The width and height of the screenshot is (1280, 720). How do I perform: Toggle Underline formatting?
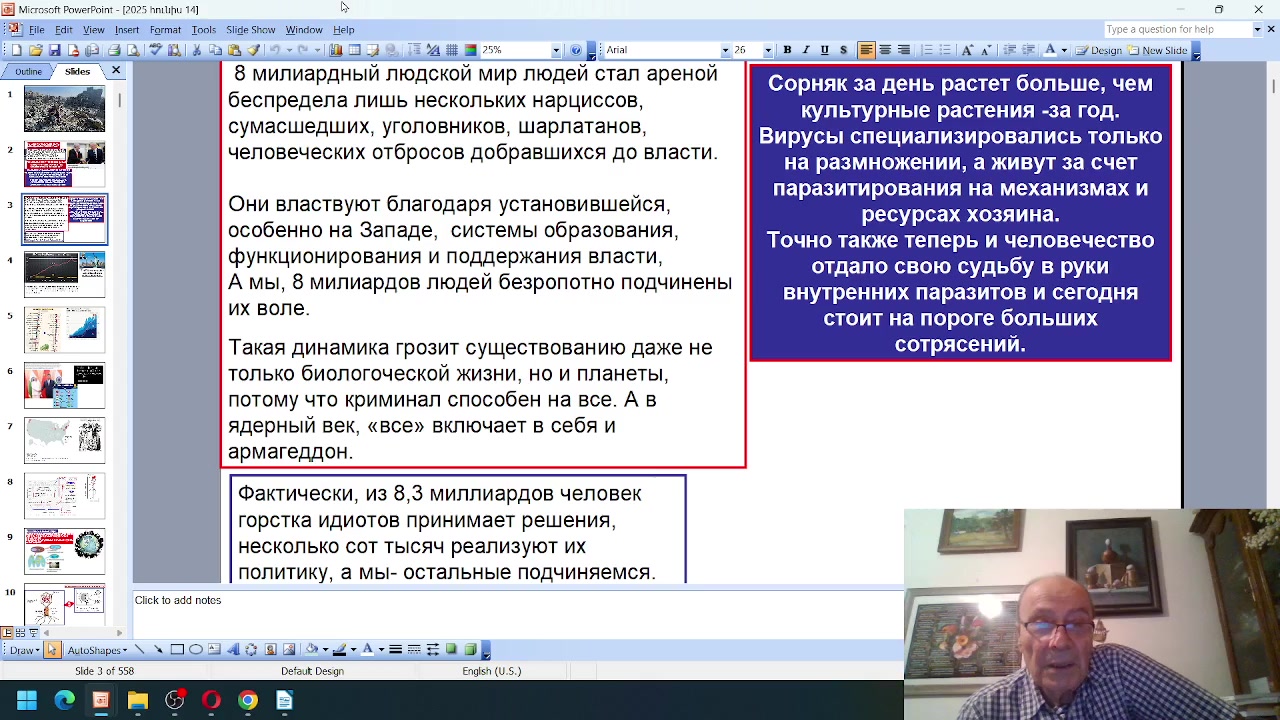(824, 50)
